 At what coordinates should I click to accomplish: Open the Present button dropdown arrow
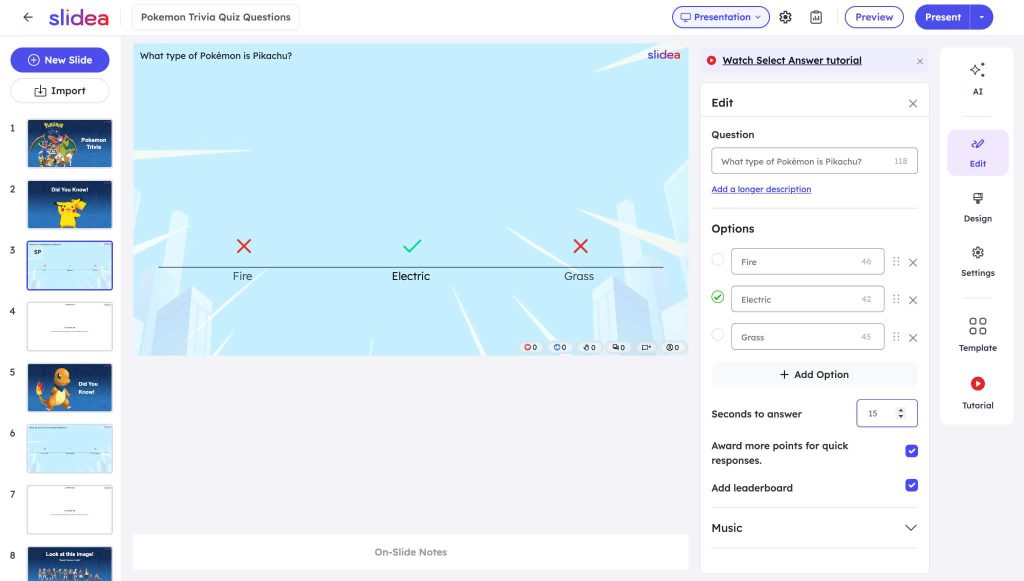(x=982, y=17)
